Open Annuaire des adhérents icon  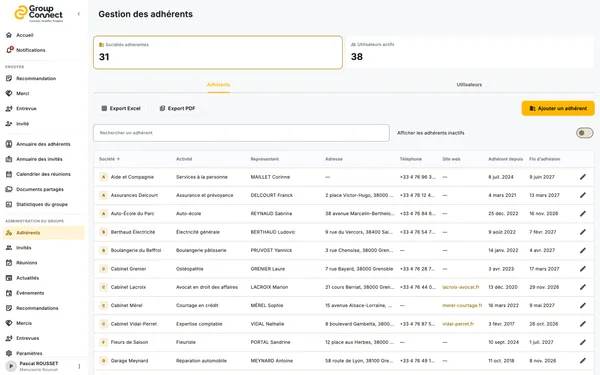coord(9,144)
